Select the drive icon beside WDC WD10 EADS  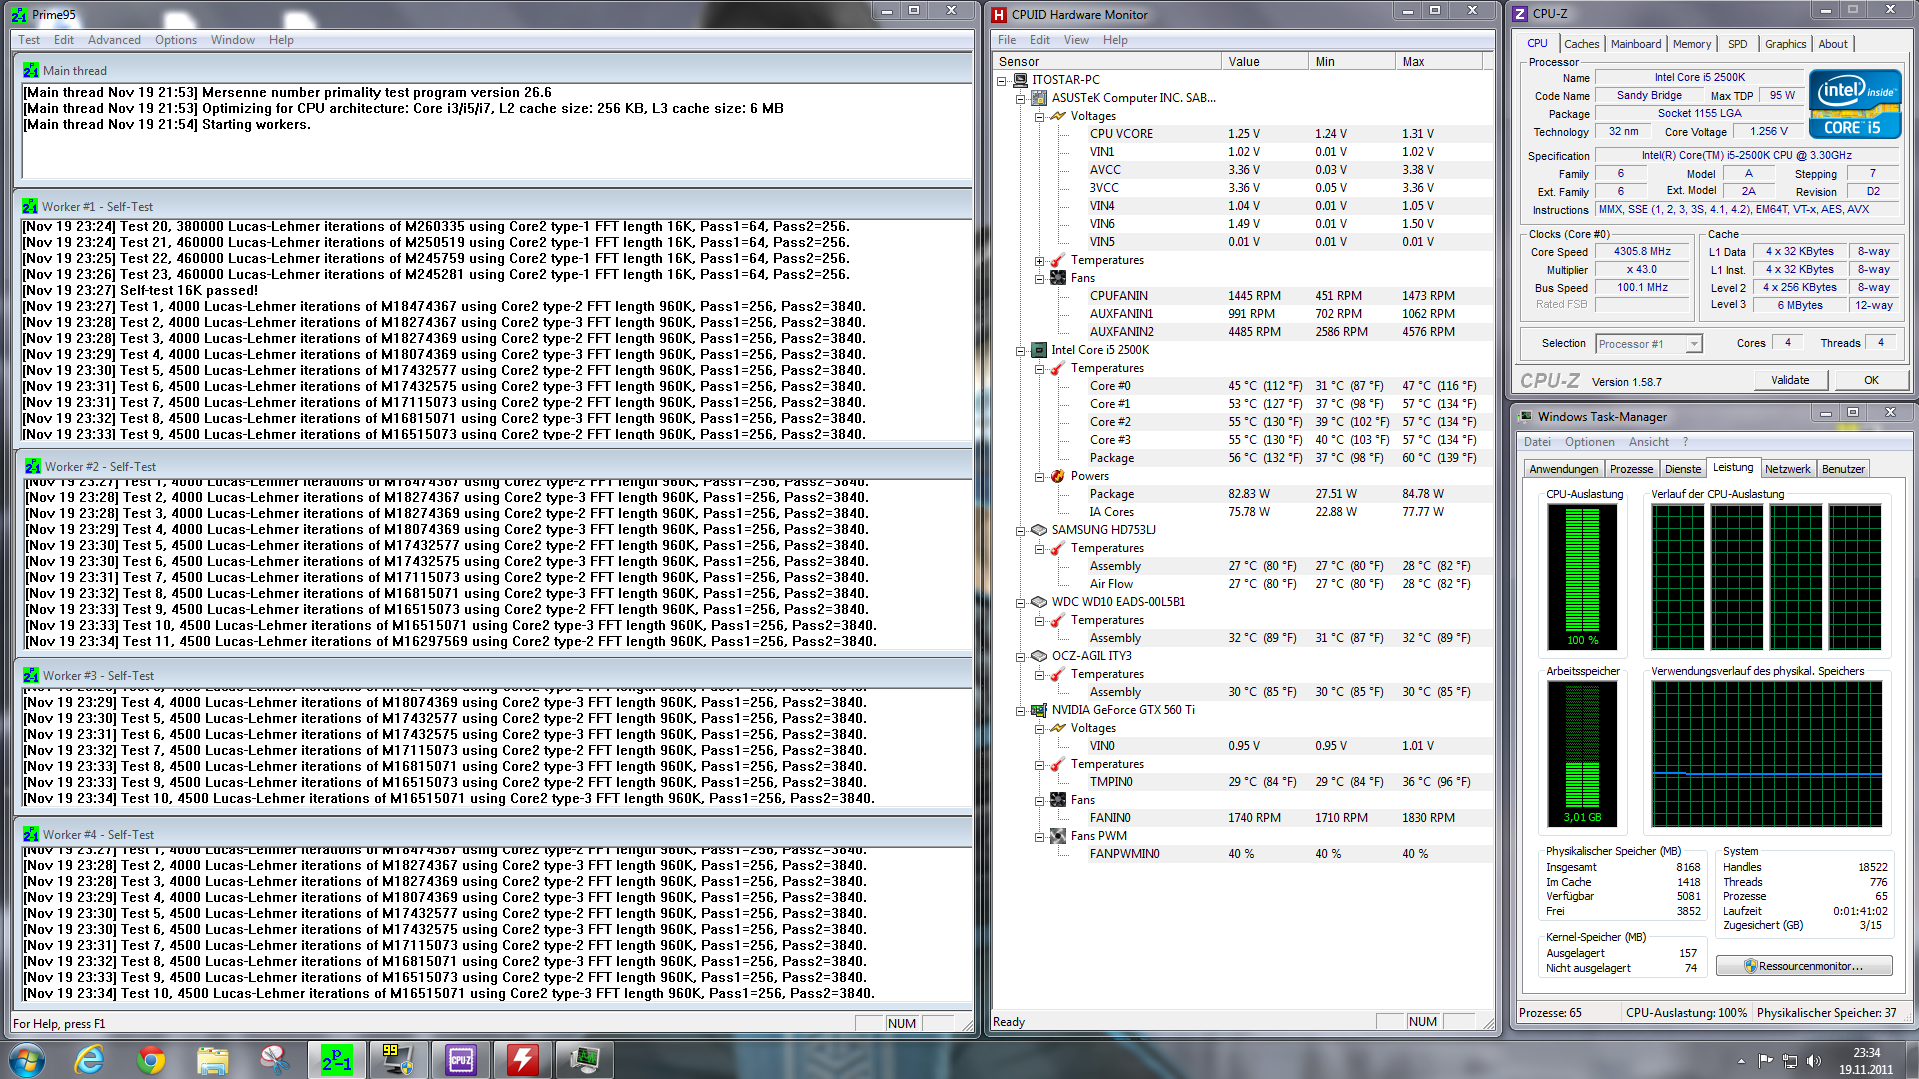[x=1039, y=602]
